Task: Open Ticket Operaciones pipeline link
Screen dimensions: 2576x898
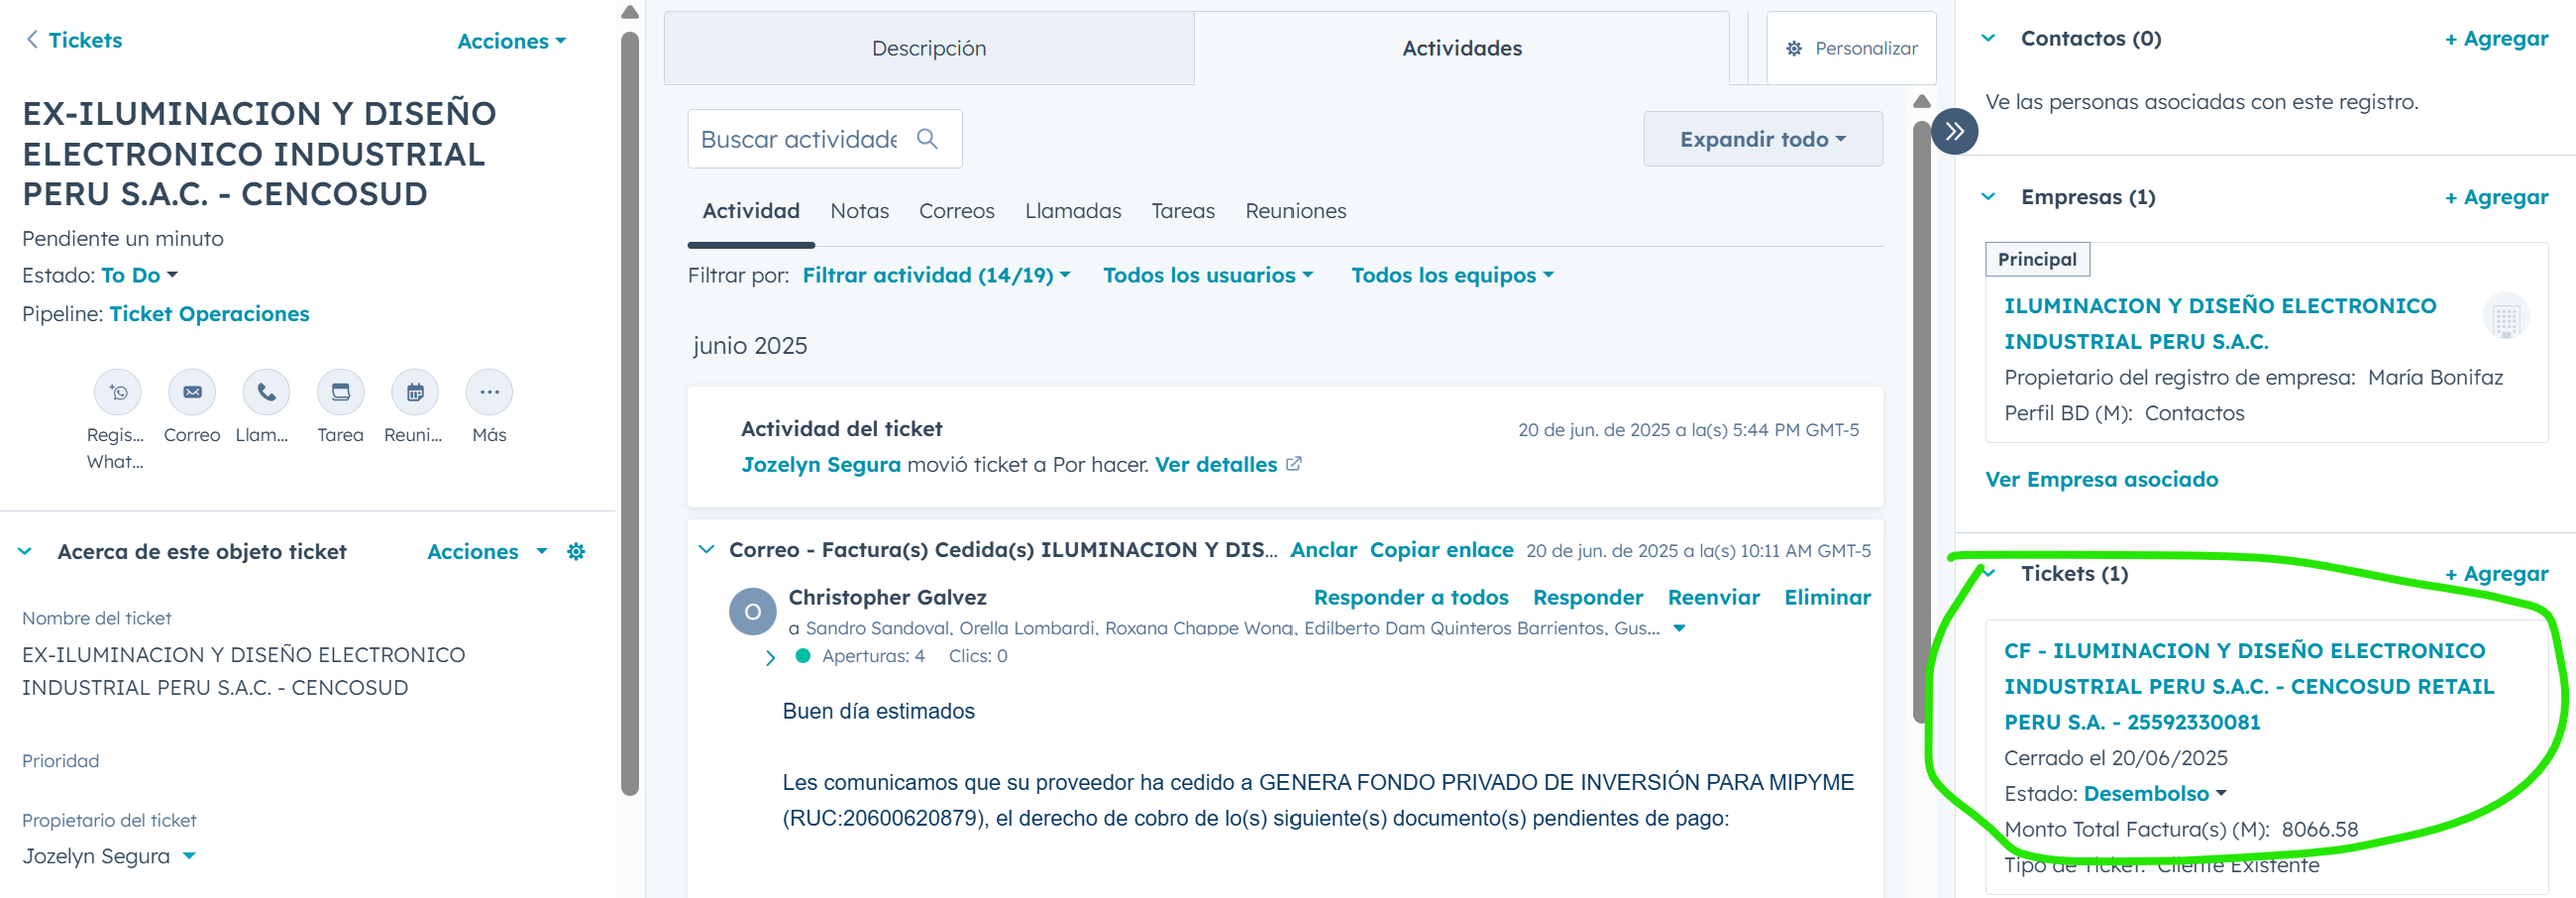Action: tap(209, 314)
